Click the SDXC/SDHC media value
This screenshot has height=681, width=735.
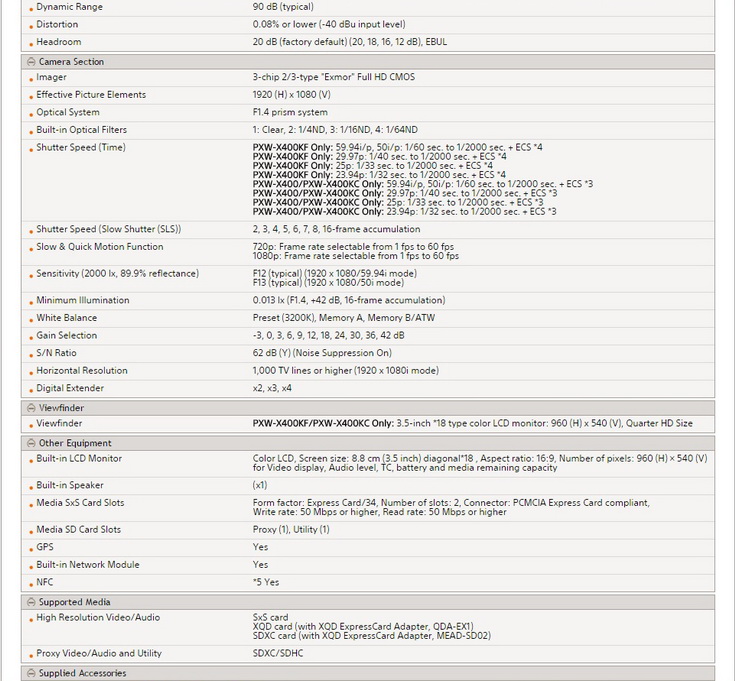coord(278,653)
